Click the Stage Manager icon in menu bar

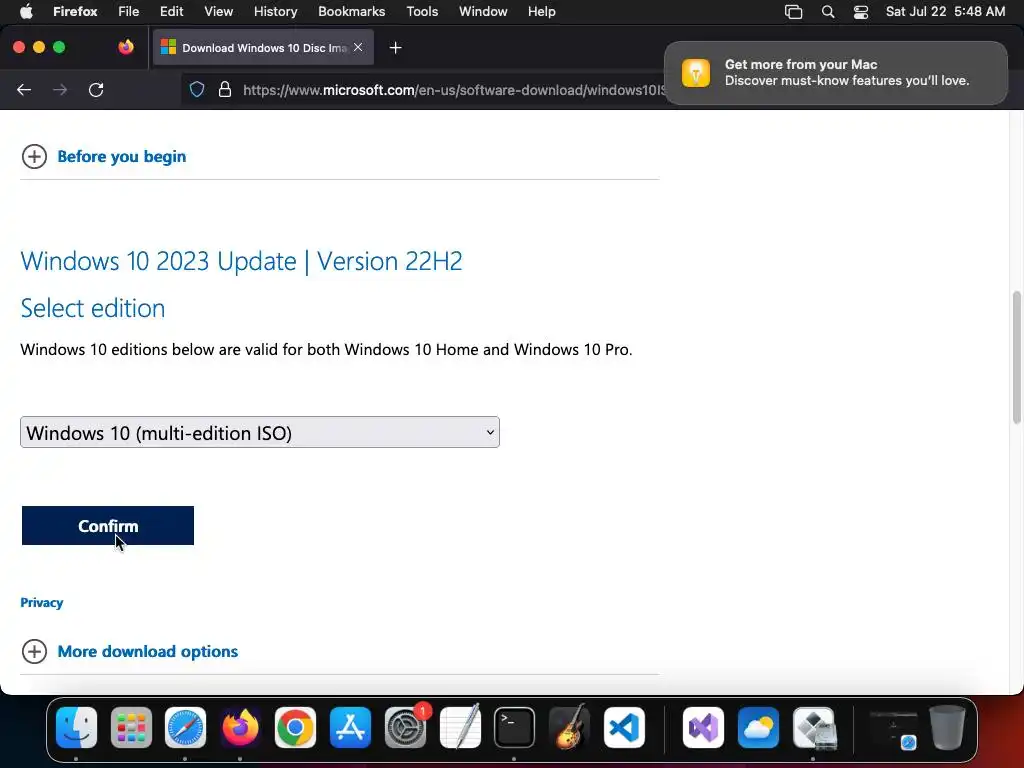coord(793,12)
